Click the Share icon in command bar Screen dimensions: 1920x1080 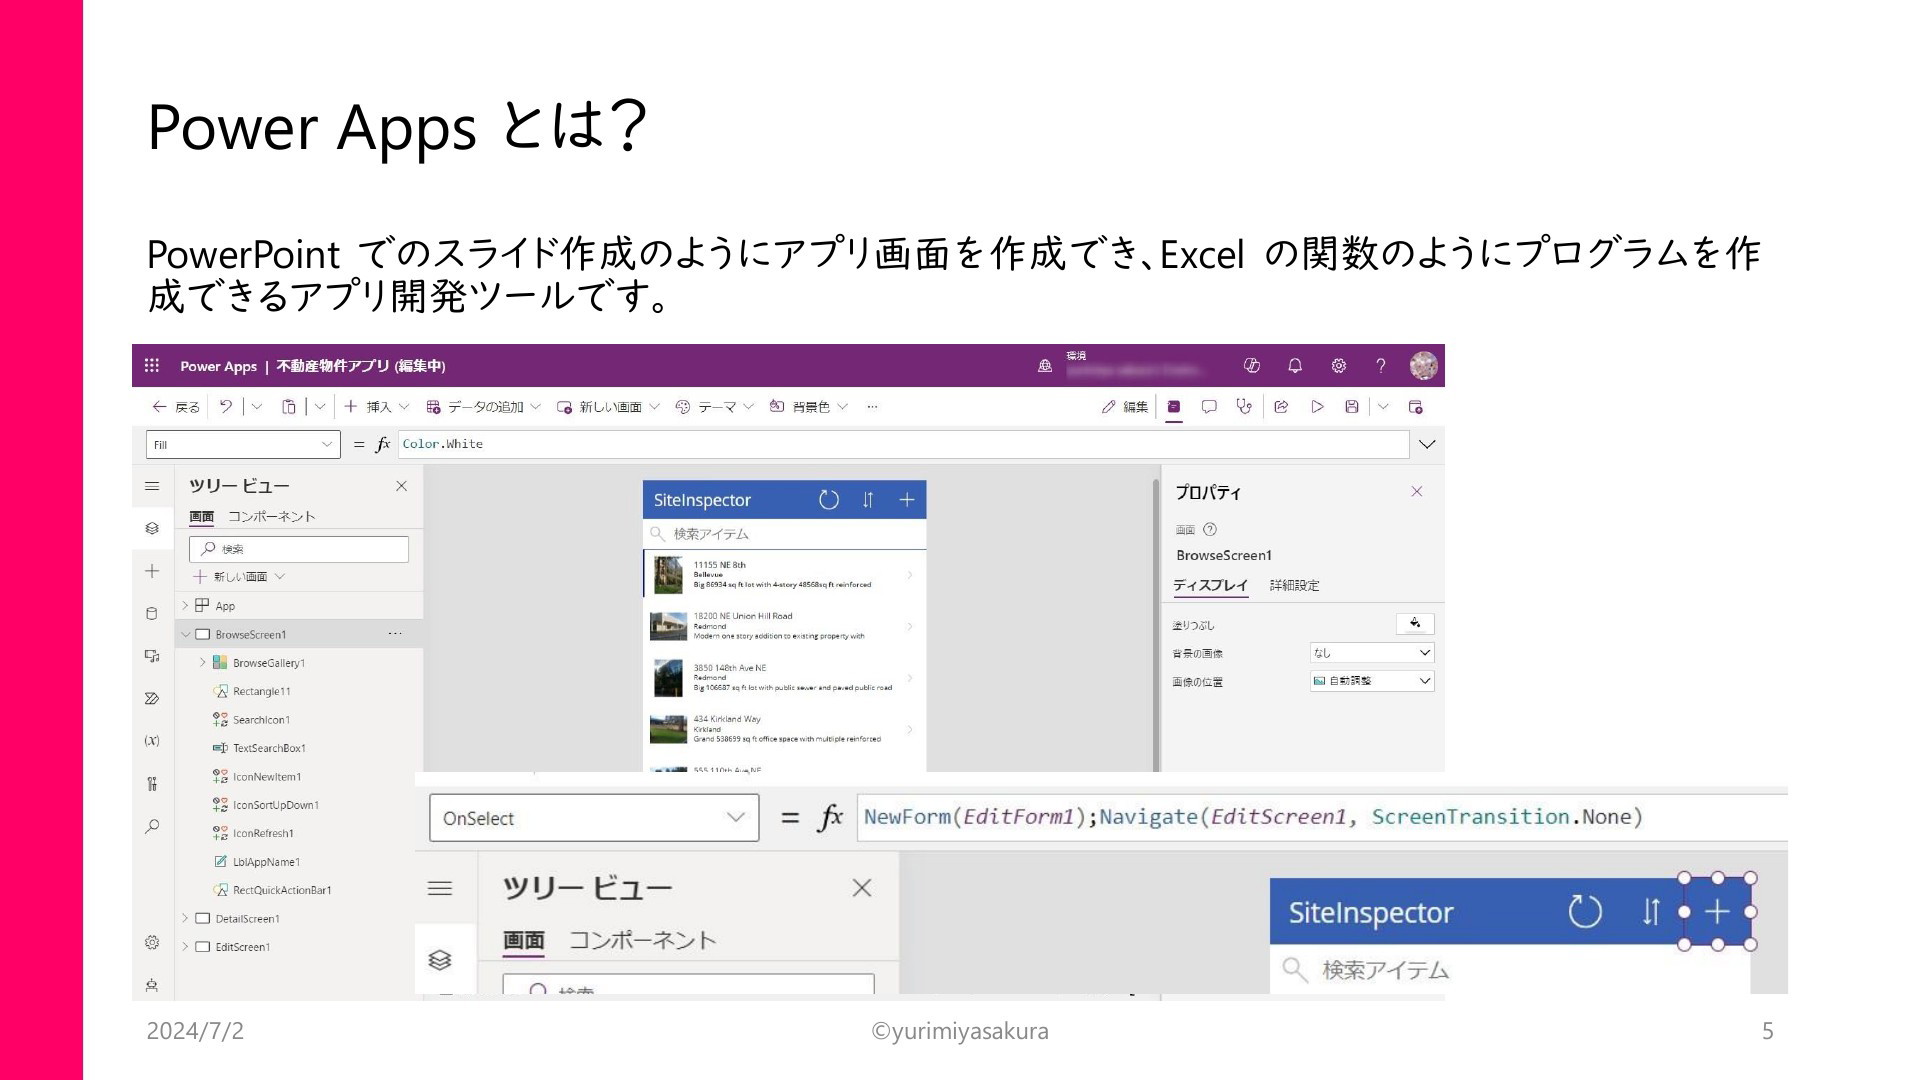1281,407
